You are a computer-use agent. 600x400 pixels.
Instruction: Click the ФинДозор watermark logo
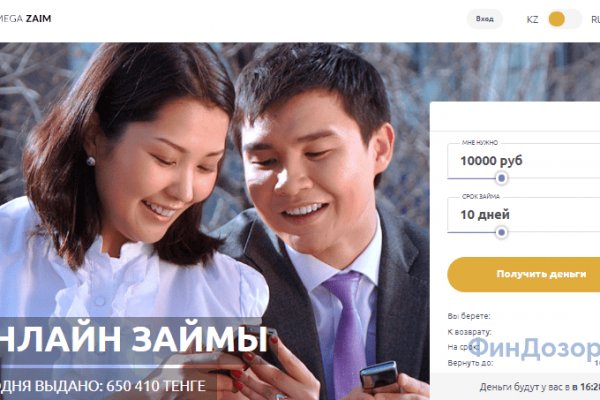click(x=534, y=348)
